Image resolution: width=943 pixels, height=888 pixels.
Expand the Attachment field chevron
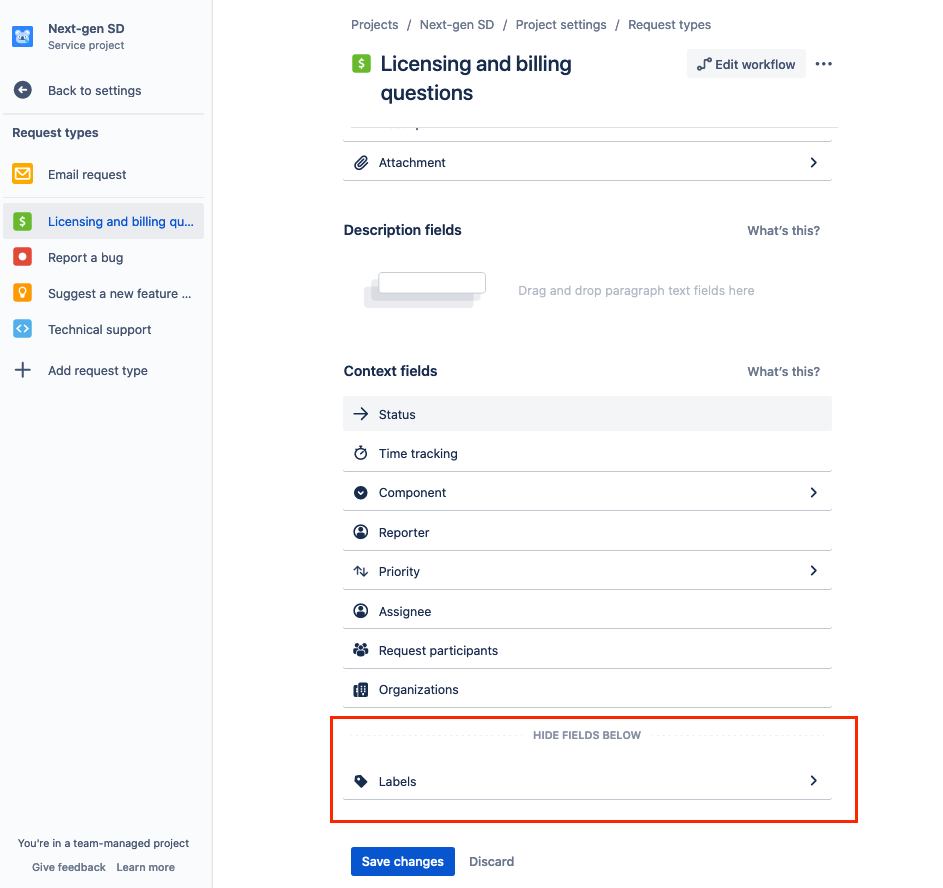(814, 162)
